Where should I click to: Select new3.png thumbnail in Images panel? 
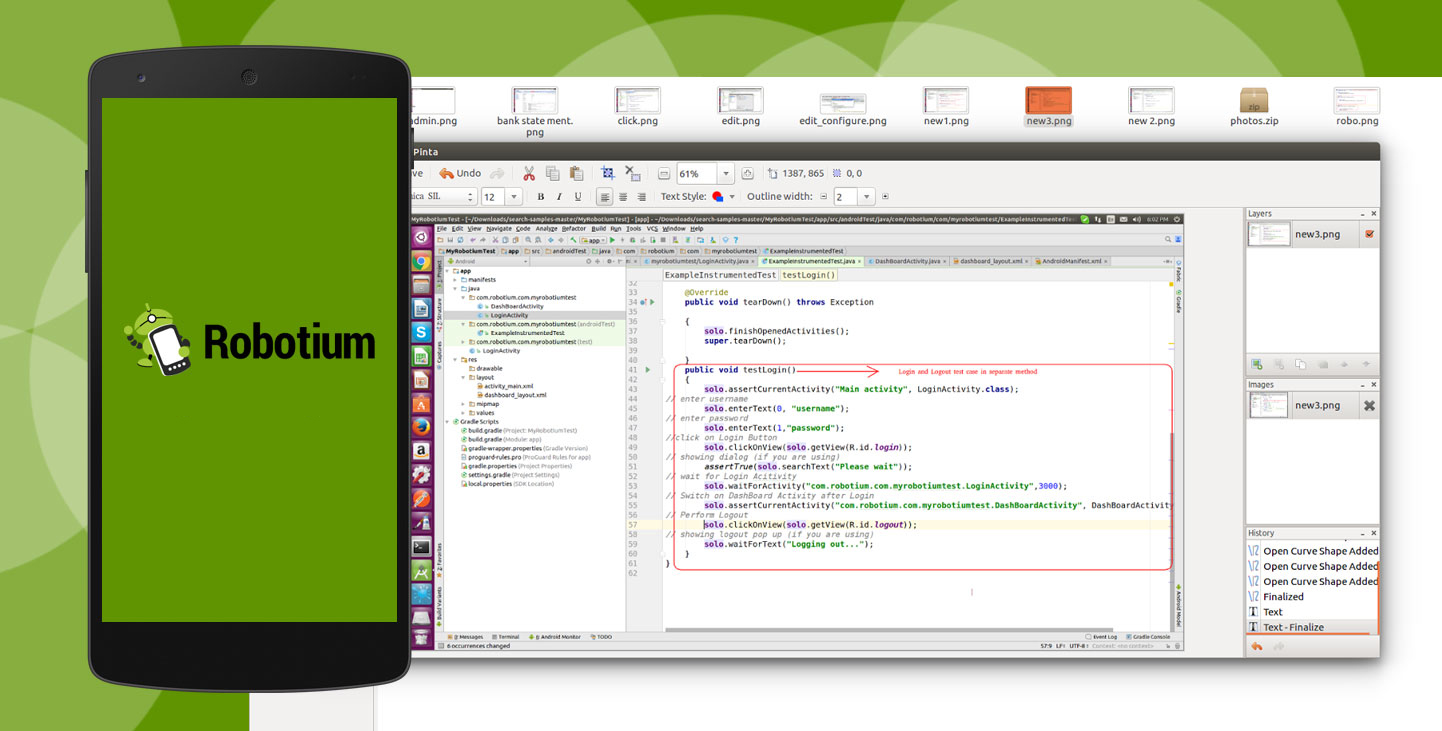click(x=1269, y=405)
